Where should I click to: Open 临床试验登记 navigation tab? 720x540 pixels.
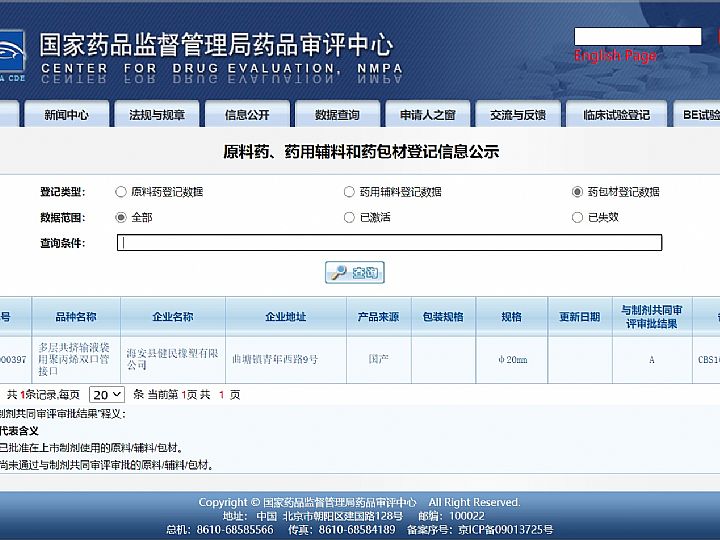(616, 115)
